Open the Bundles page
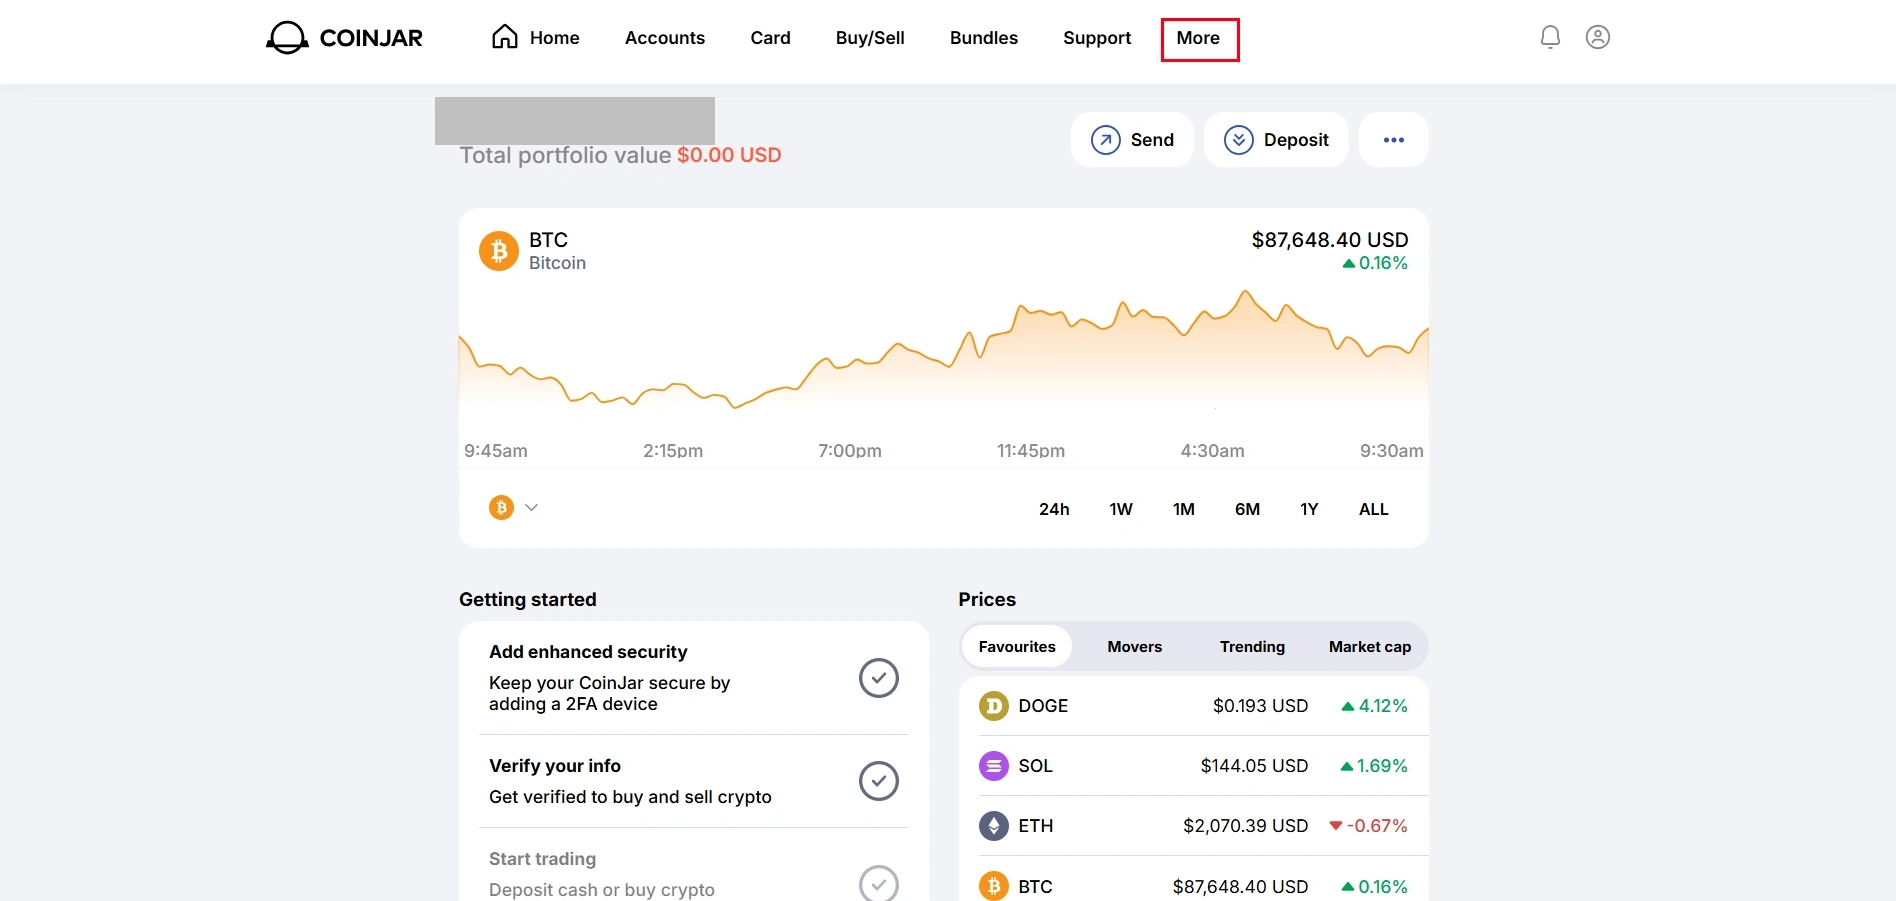Image resolution: width=1896 pixels, height=901 pixels. click(984, 38)
